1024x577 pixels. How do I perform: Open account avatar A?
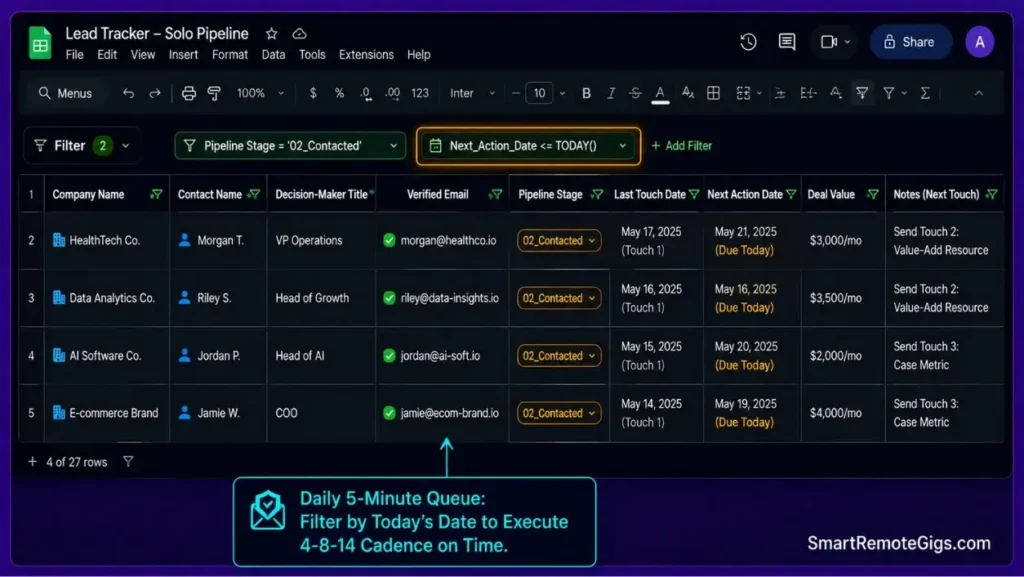click(980, 42)
